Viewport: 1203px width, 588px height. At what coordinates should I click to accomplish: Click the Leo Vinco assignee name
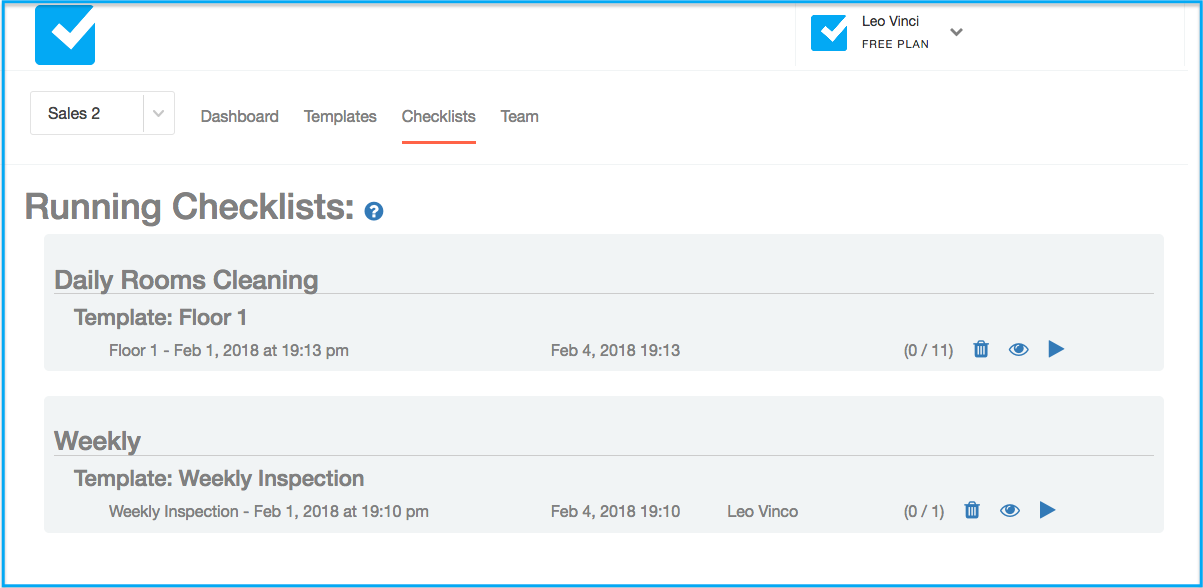763,511
